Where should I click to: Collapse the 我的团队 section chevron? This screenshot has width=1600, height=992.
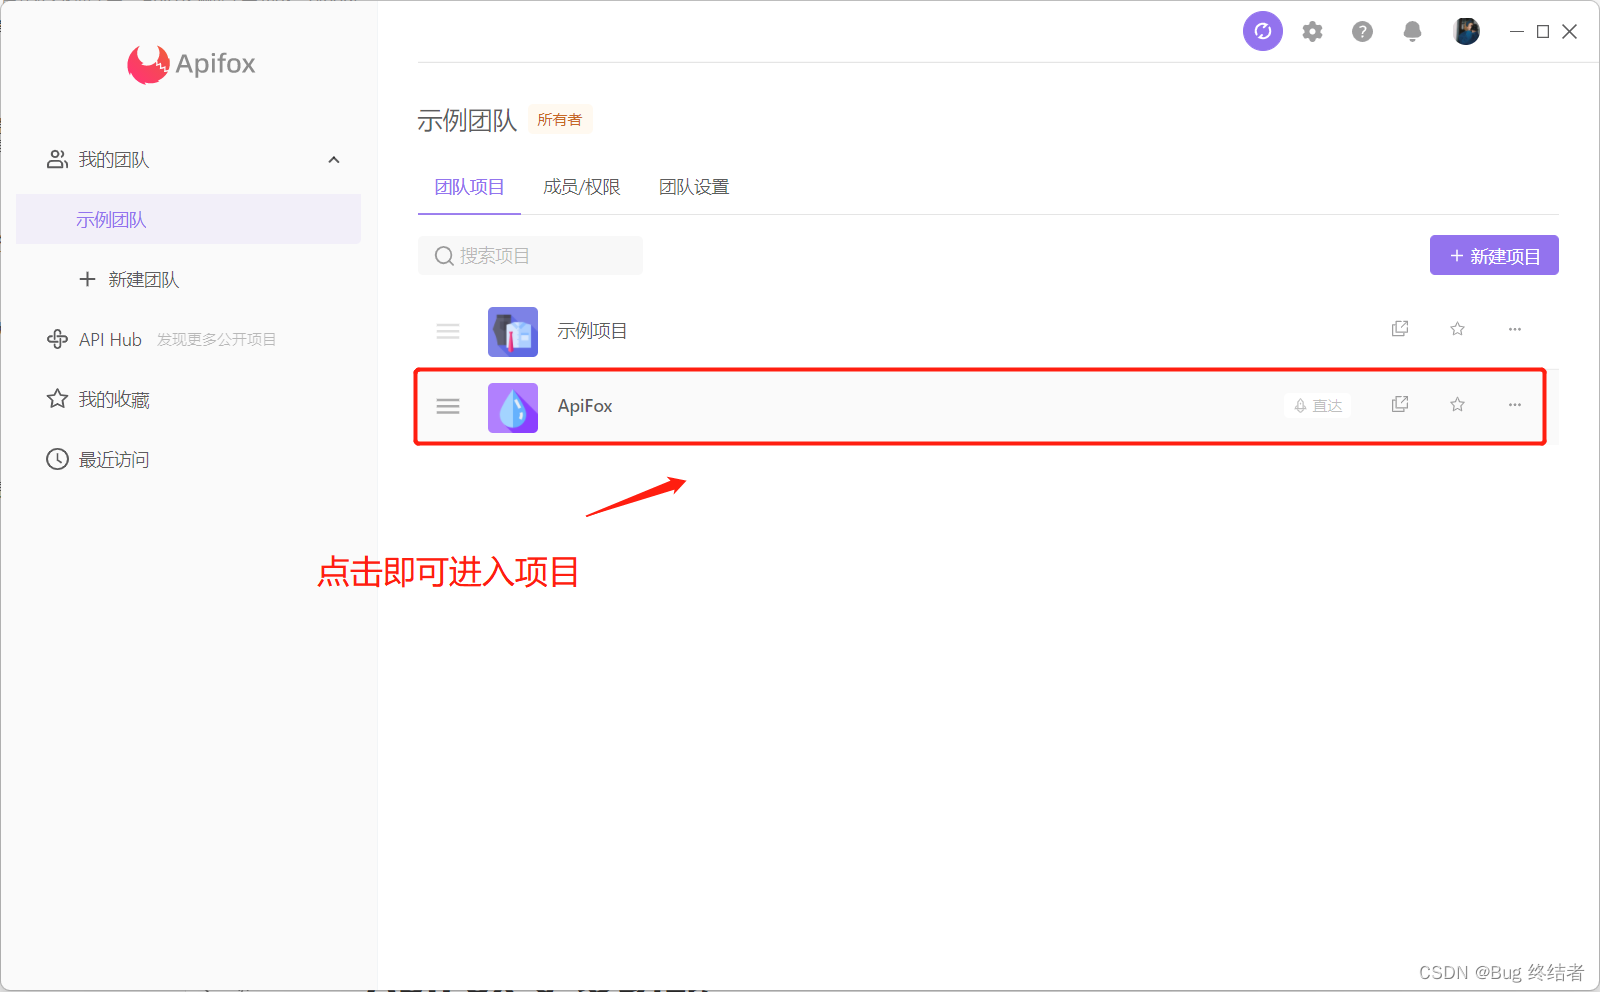334,160
